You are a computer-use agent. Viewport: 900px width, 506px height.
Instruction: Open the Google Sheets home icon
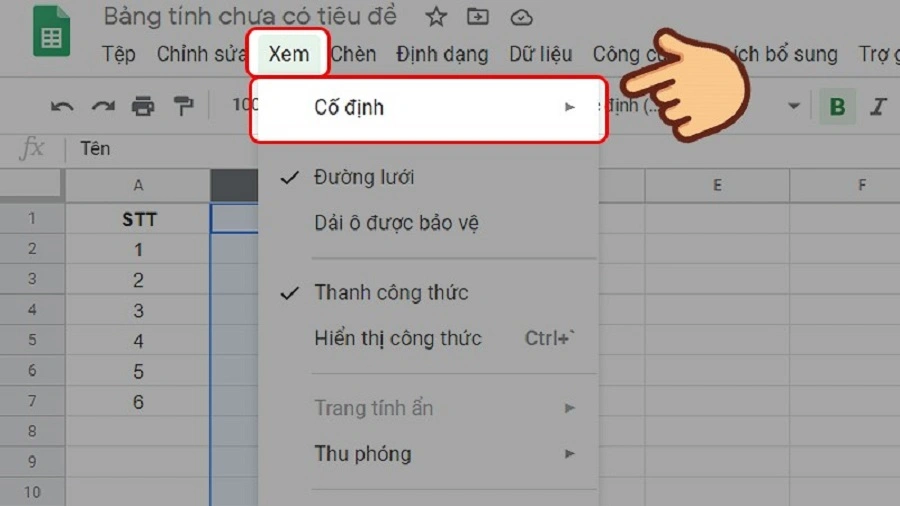coord(52,32)
